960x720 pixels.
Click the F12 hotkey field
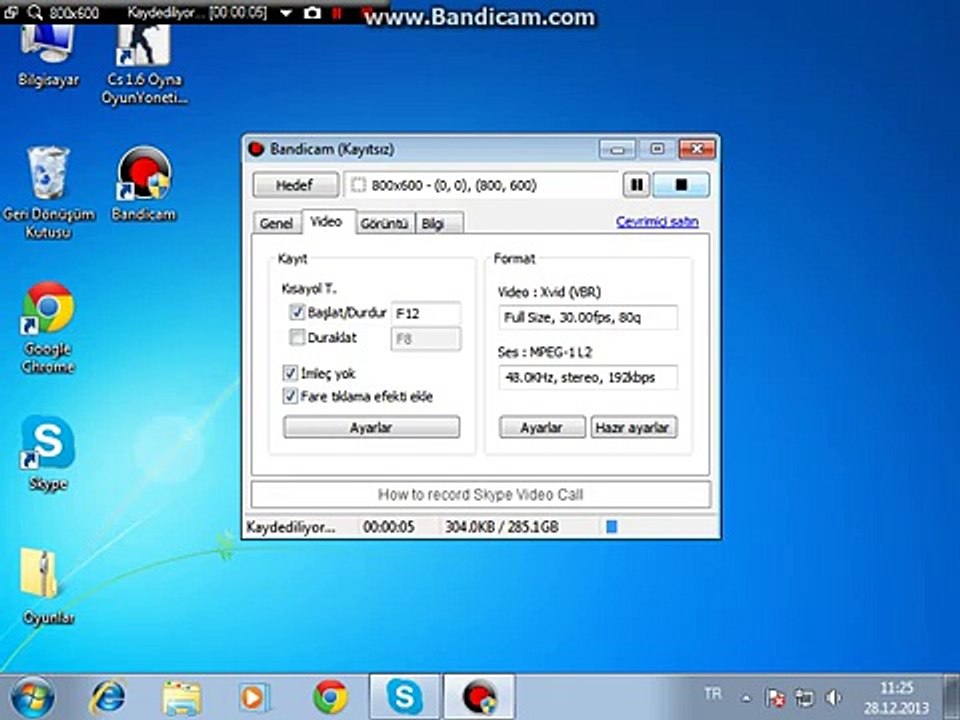[x=426, y=313]
